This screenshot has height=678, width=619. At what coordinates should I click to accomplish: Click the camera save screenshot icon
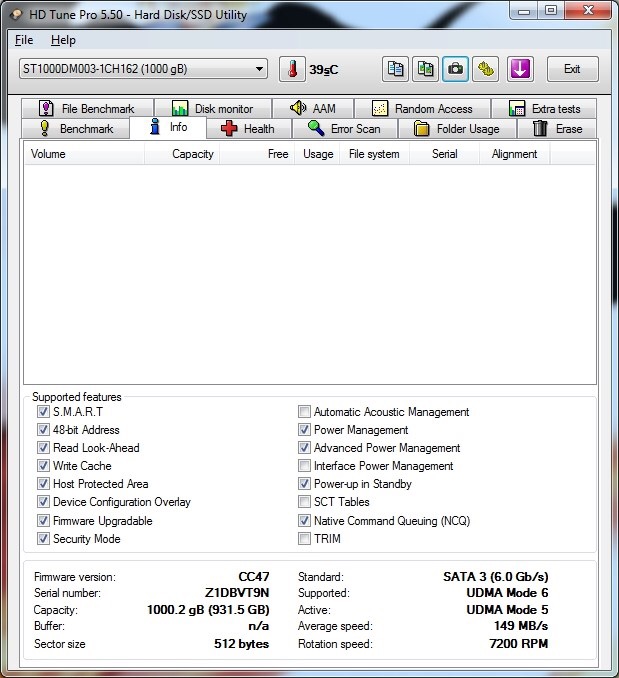point(455,69)
